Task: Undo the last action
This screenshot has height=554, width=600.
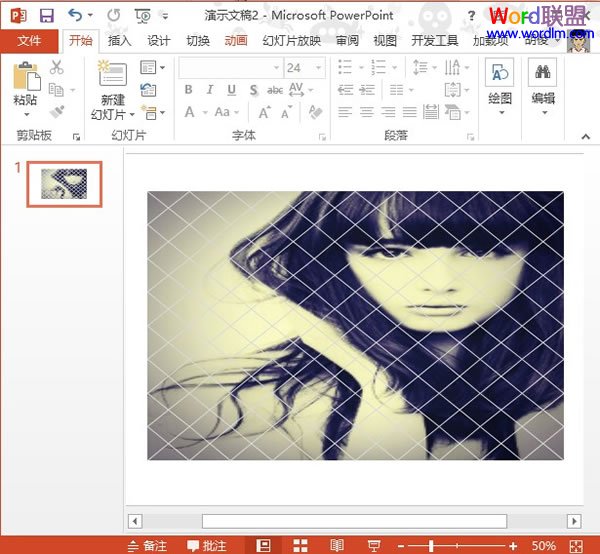Action: coord(75,15)
